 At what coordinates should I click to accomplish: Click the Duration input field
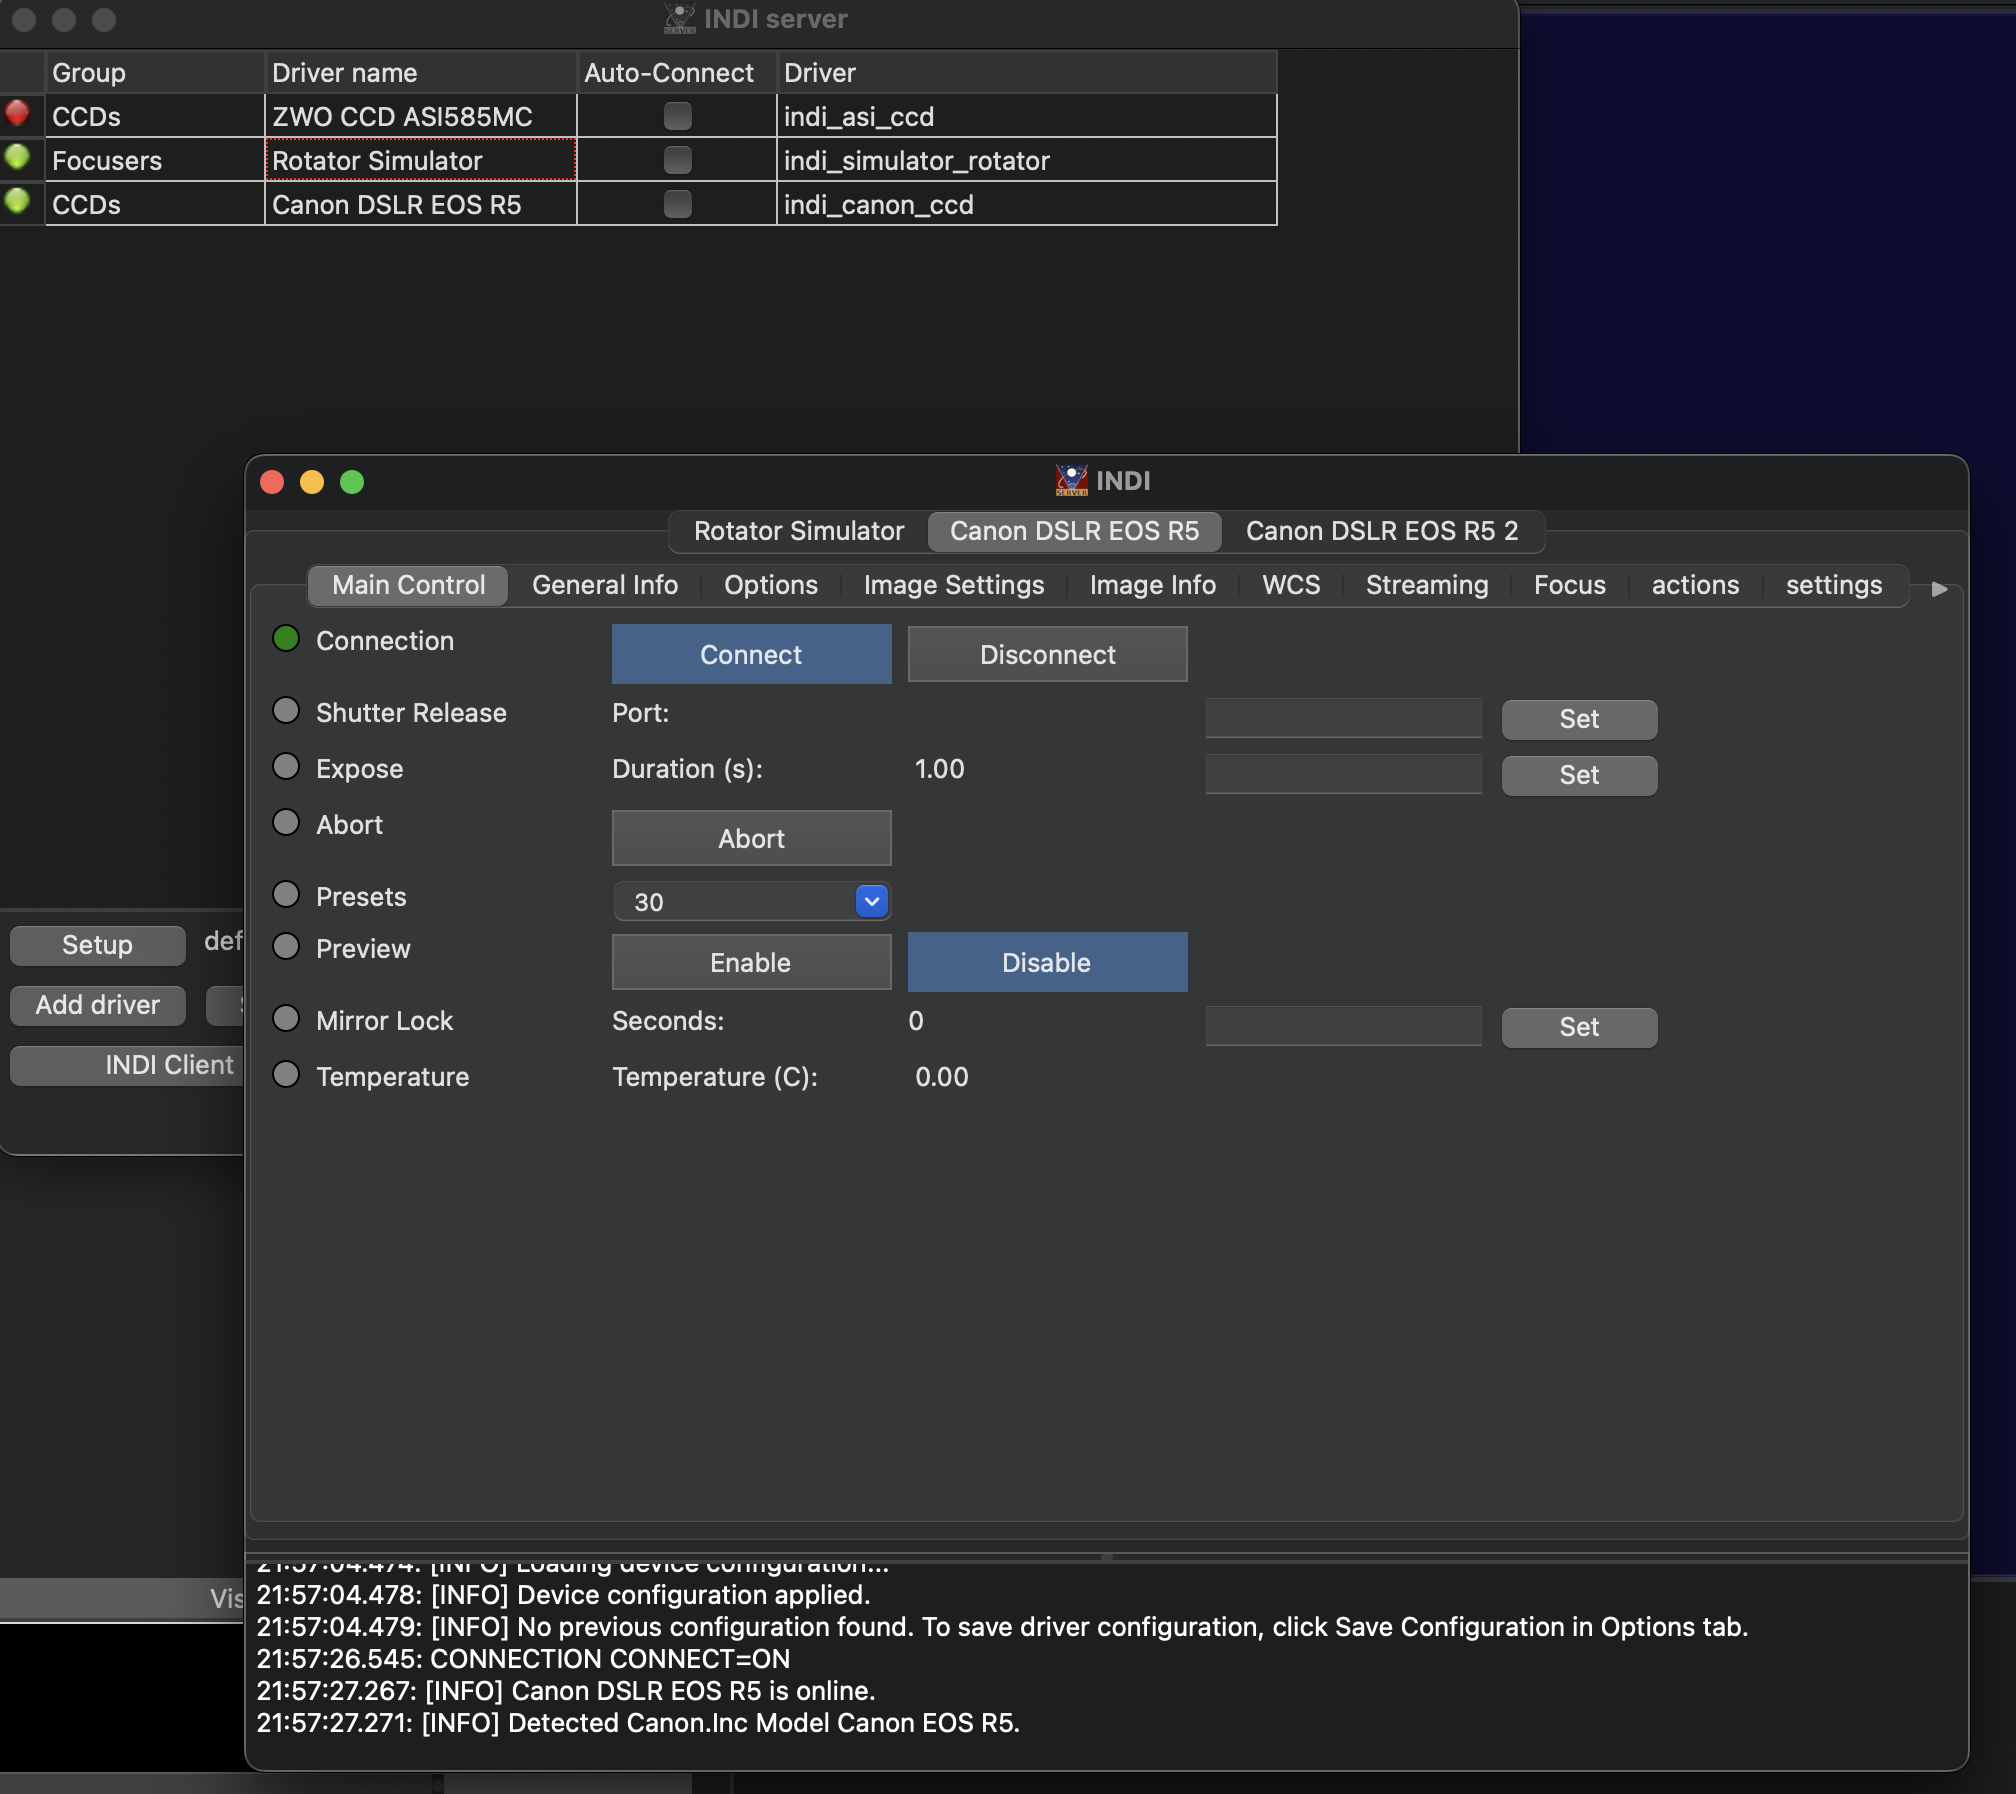1343,775
